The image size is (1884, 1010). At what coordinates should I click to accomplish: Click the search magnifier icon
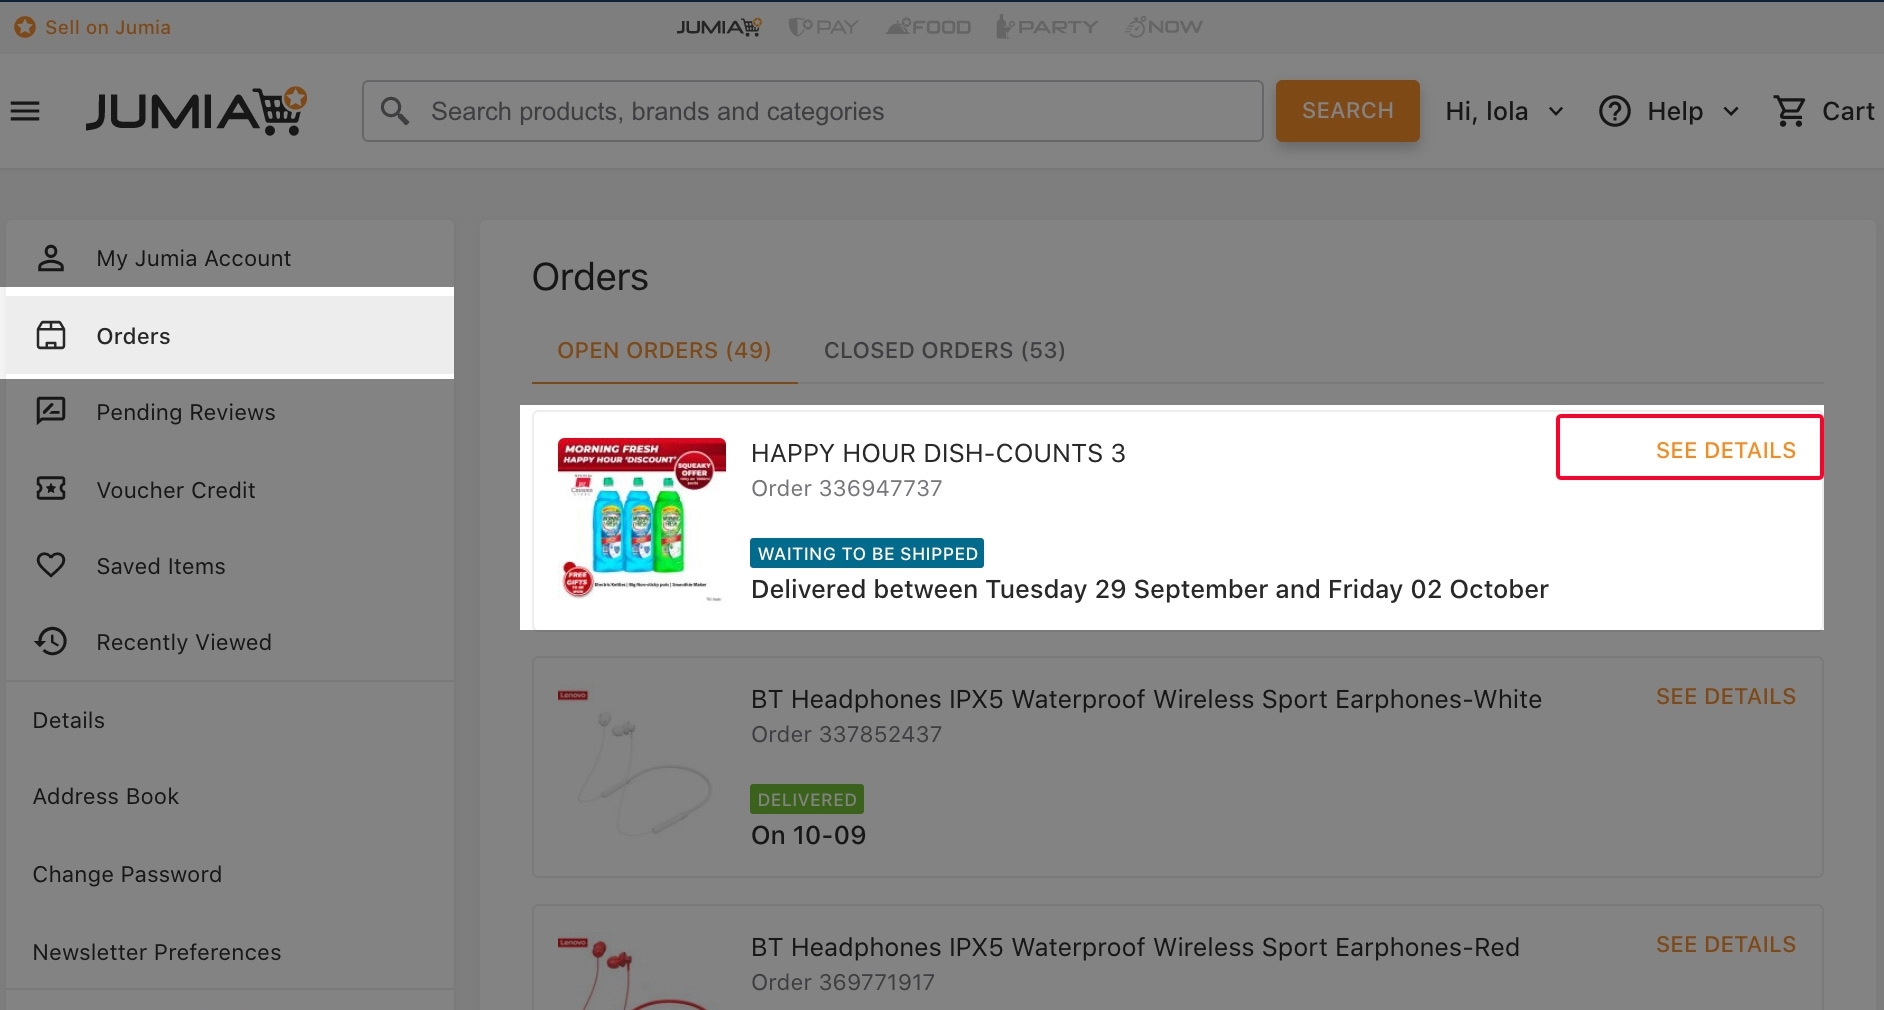point(395,111)
